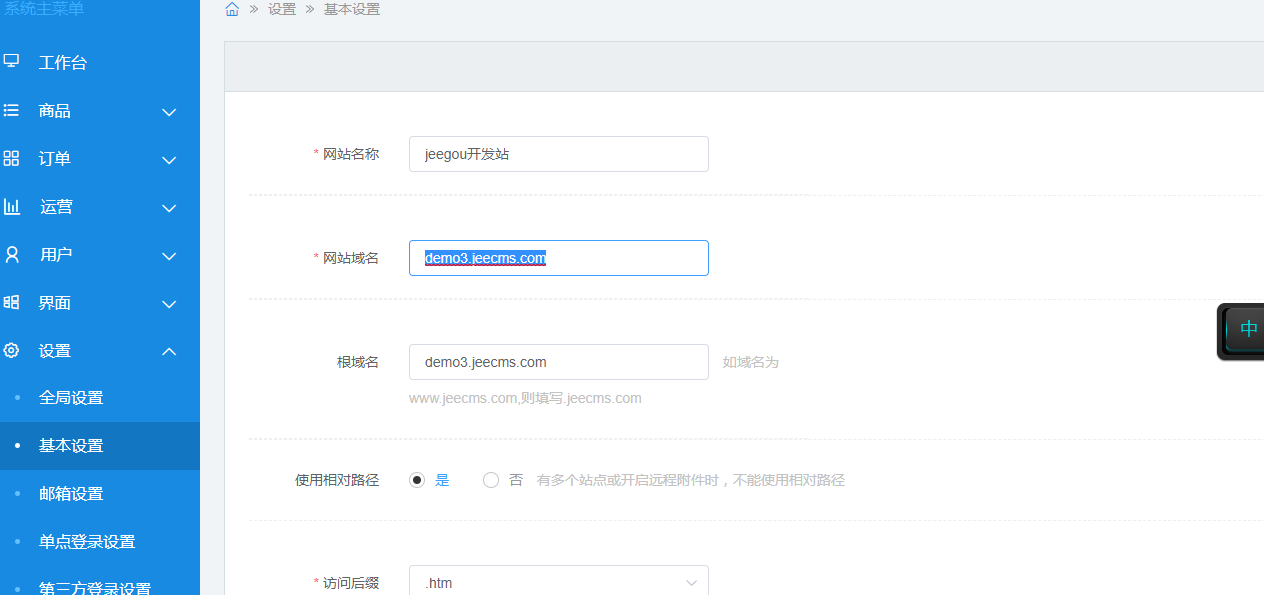Open 基本设置 submenu item
Image resolution: width=1264 pixels, height=595 pixels.
tap(100, 446)
